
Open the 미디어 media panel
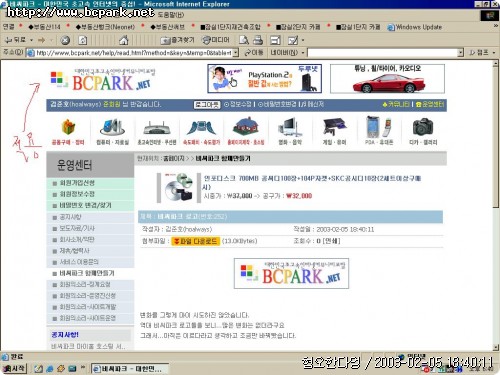(216, 40)
